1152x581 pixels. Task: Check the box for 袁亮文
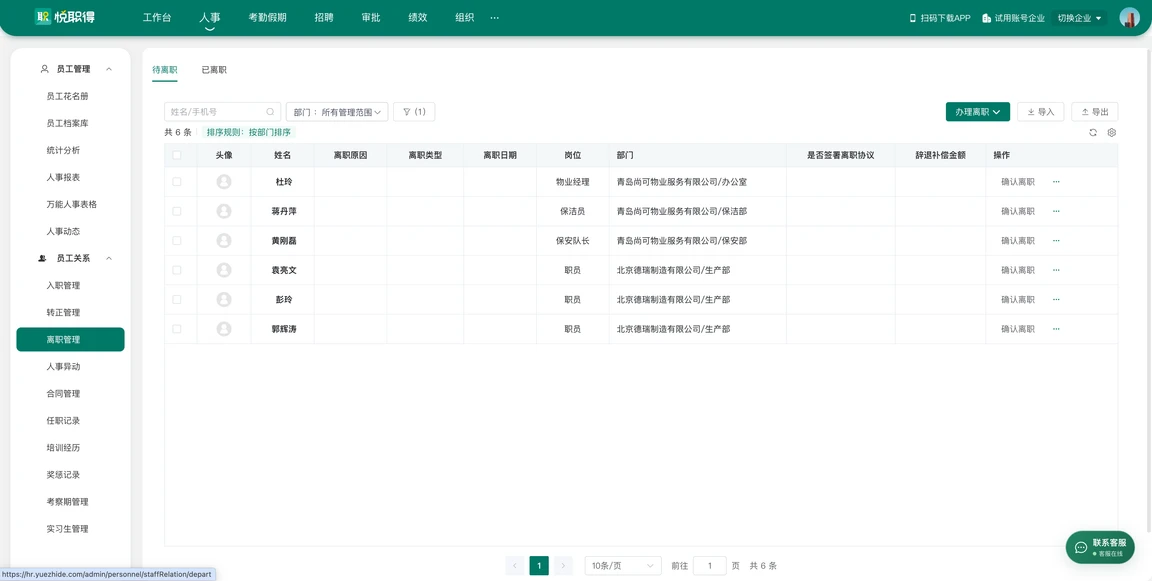[x=176, y=270]
